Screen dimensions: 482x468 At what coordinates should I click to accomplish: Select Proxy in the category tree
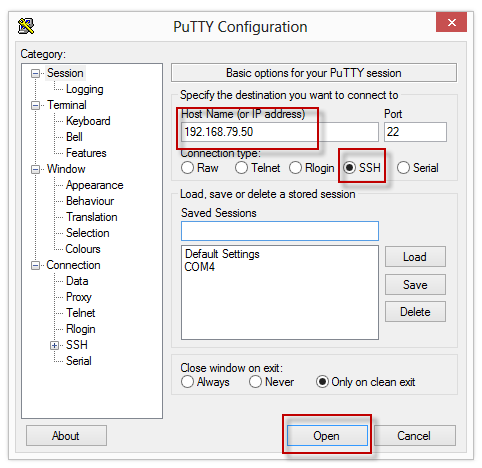(x=79, y=297)
